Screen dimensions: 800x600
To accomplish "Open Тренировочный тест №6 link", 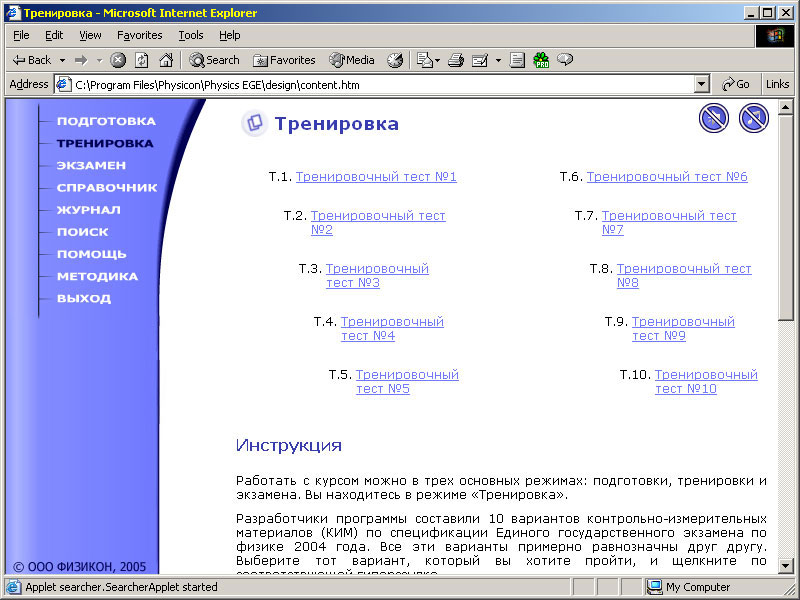I will [x=667, y=177].
